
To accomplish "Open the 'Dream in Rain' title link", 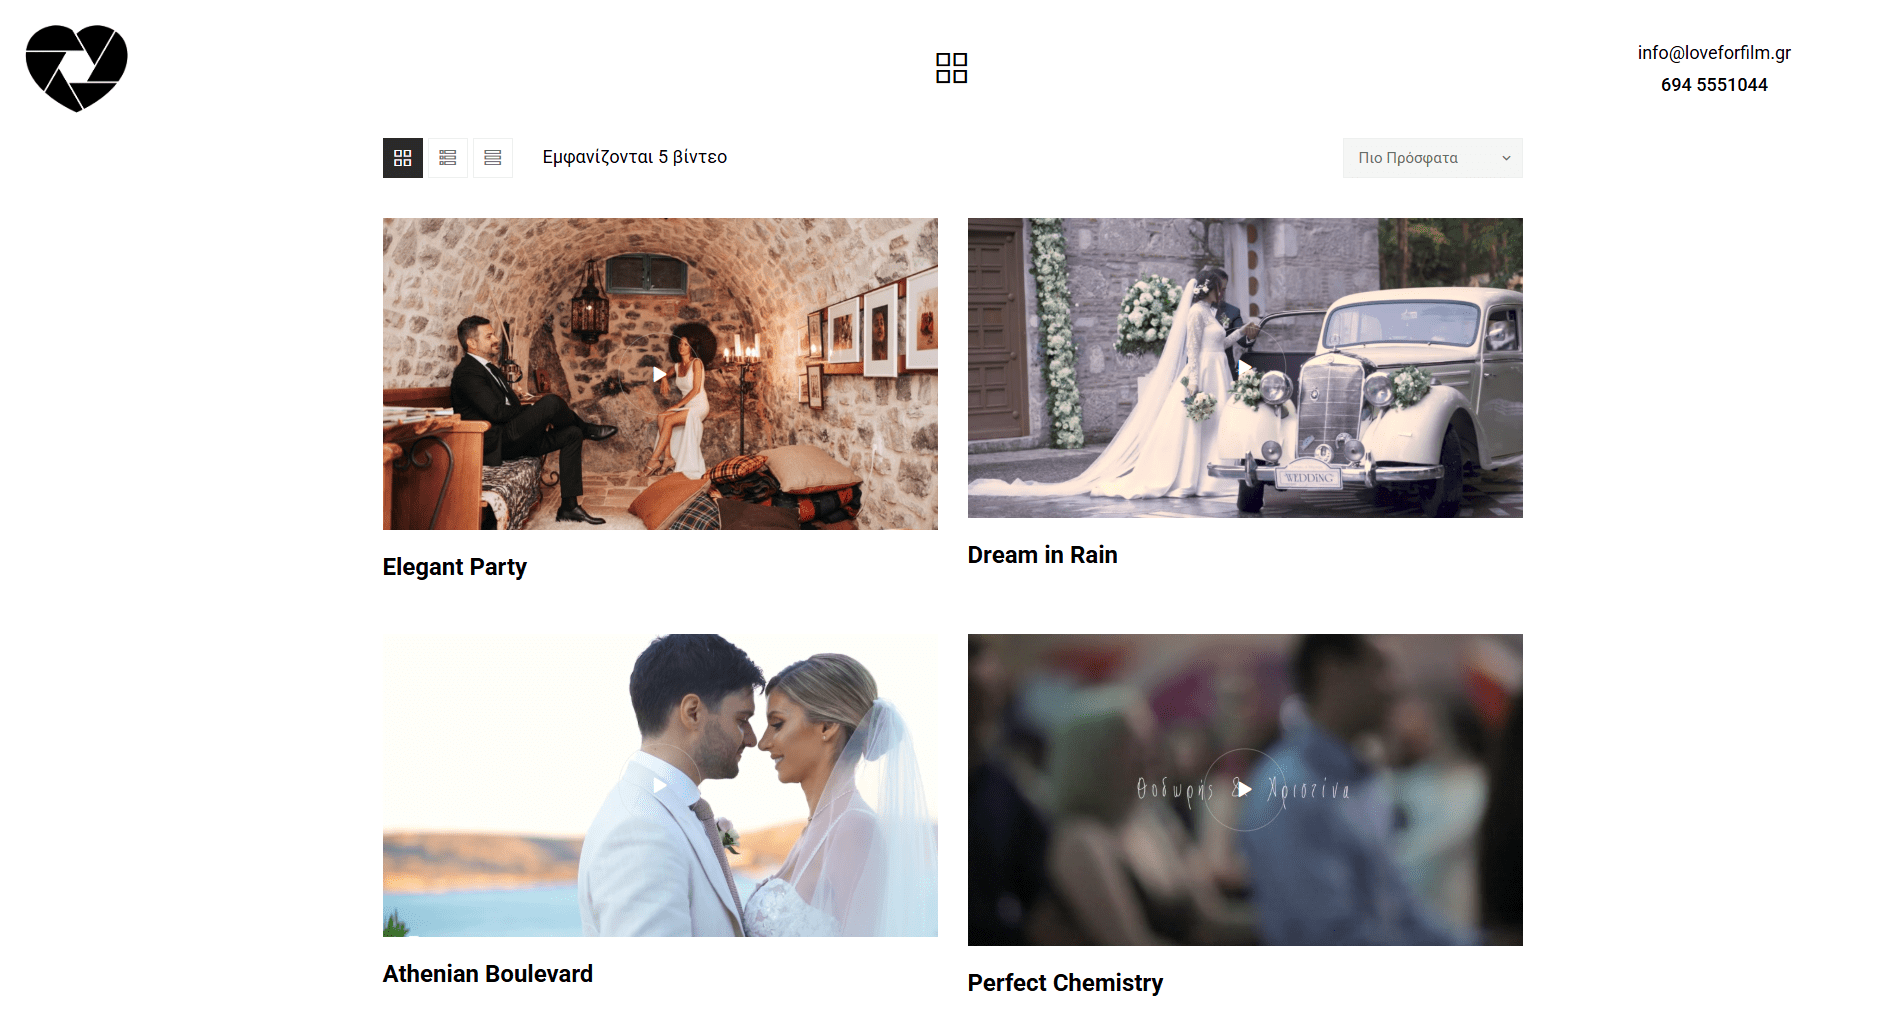I will coord(1042,555).
